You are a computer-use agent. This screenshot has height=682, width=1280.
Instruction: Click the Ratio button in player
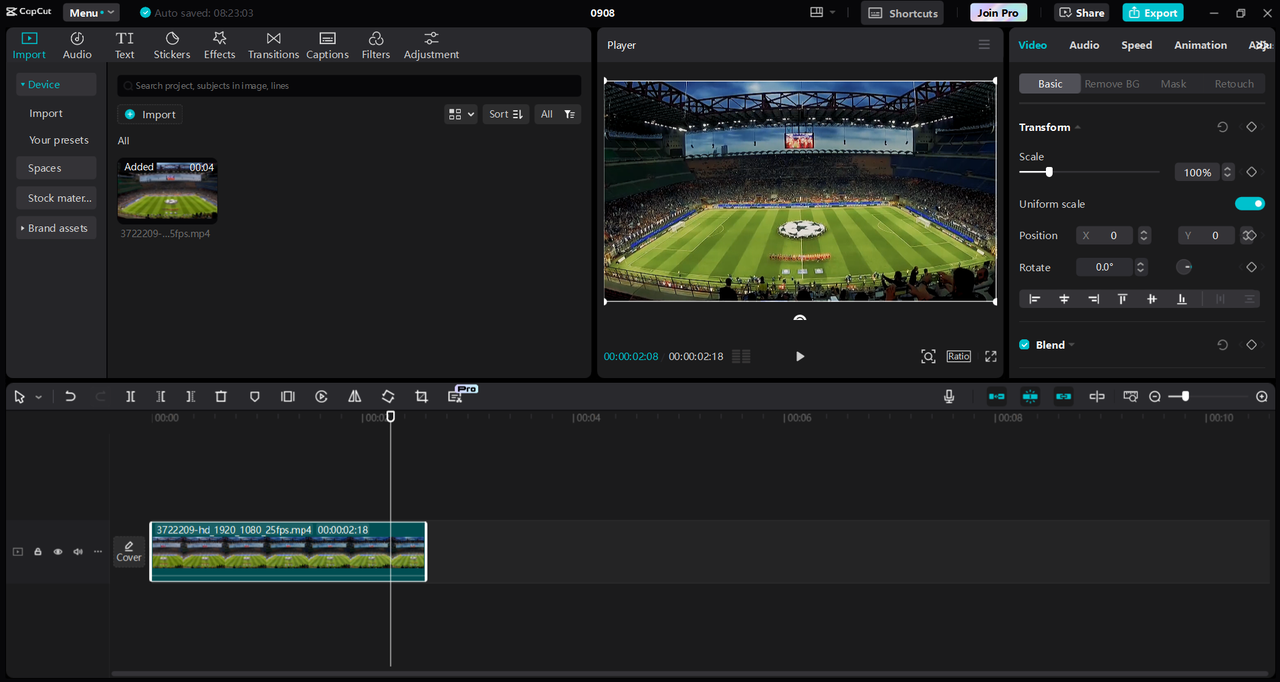point(959,356)
